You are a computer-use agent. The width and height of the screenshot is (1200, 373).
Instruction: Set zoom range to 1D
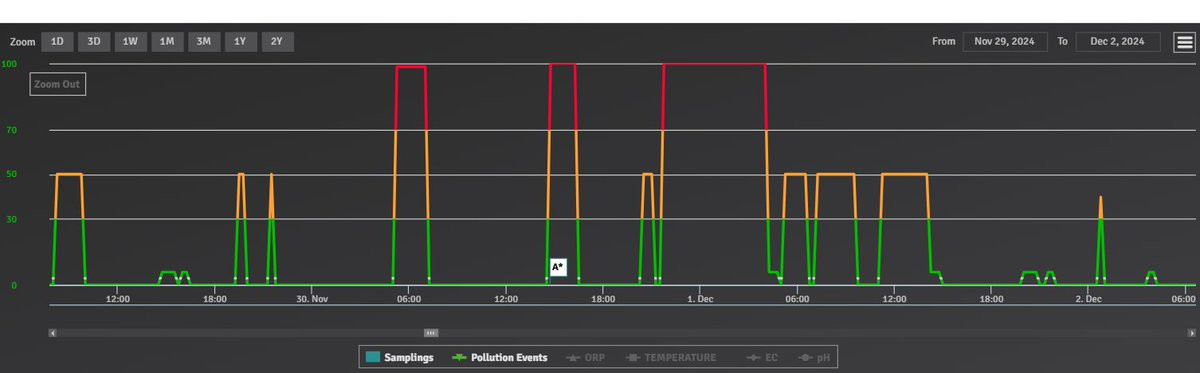click(57, 42)
